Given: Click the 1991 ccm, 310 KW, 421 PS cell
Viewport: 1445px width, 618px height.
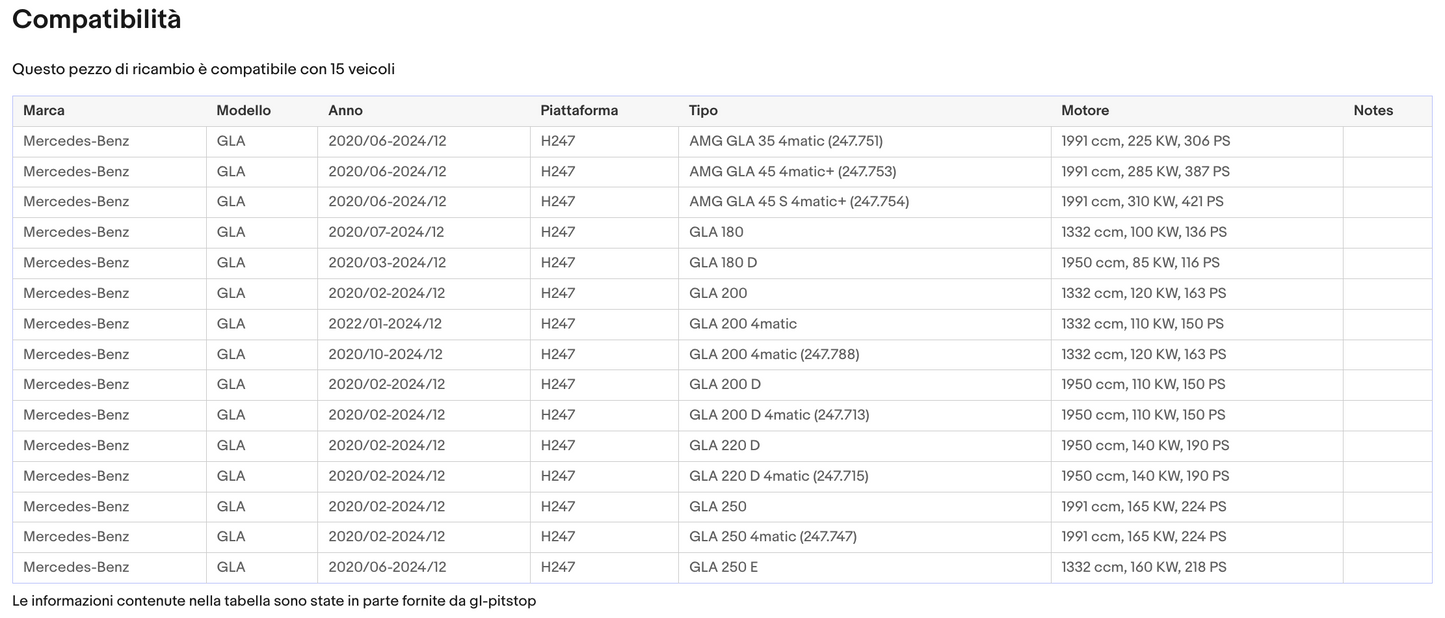Looking at the screenshot, I should coord(1142,202).
